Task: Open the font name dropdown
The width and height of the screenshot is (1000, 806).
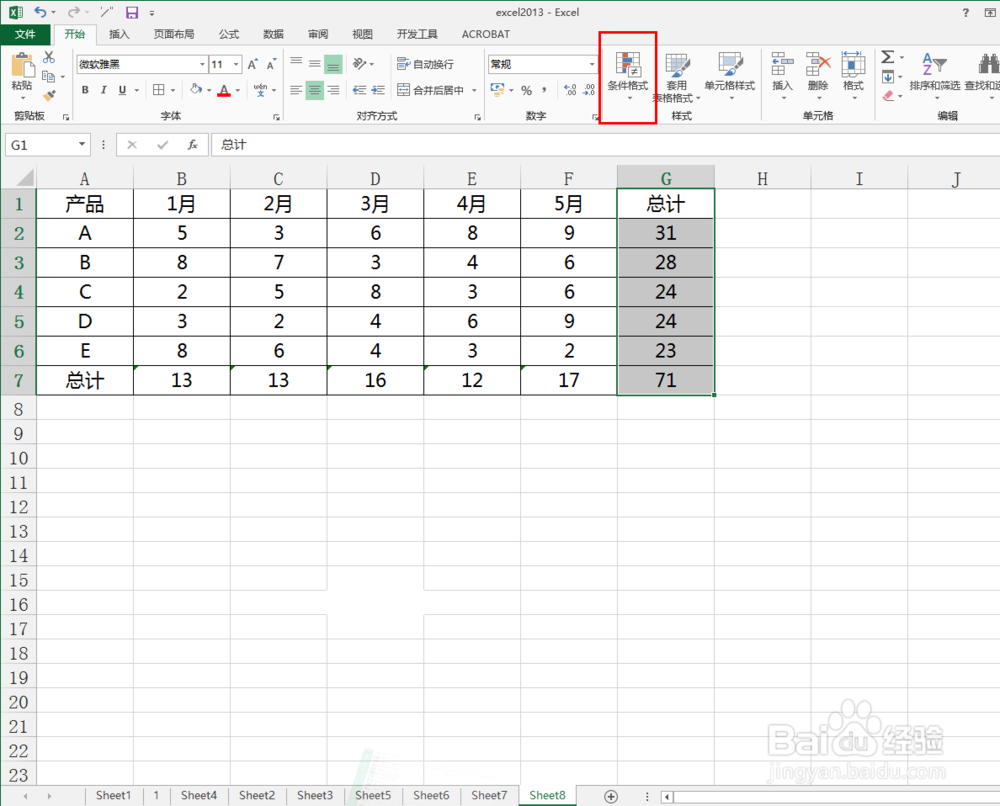Action: (x=204, y=63)
